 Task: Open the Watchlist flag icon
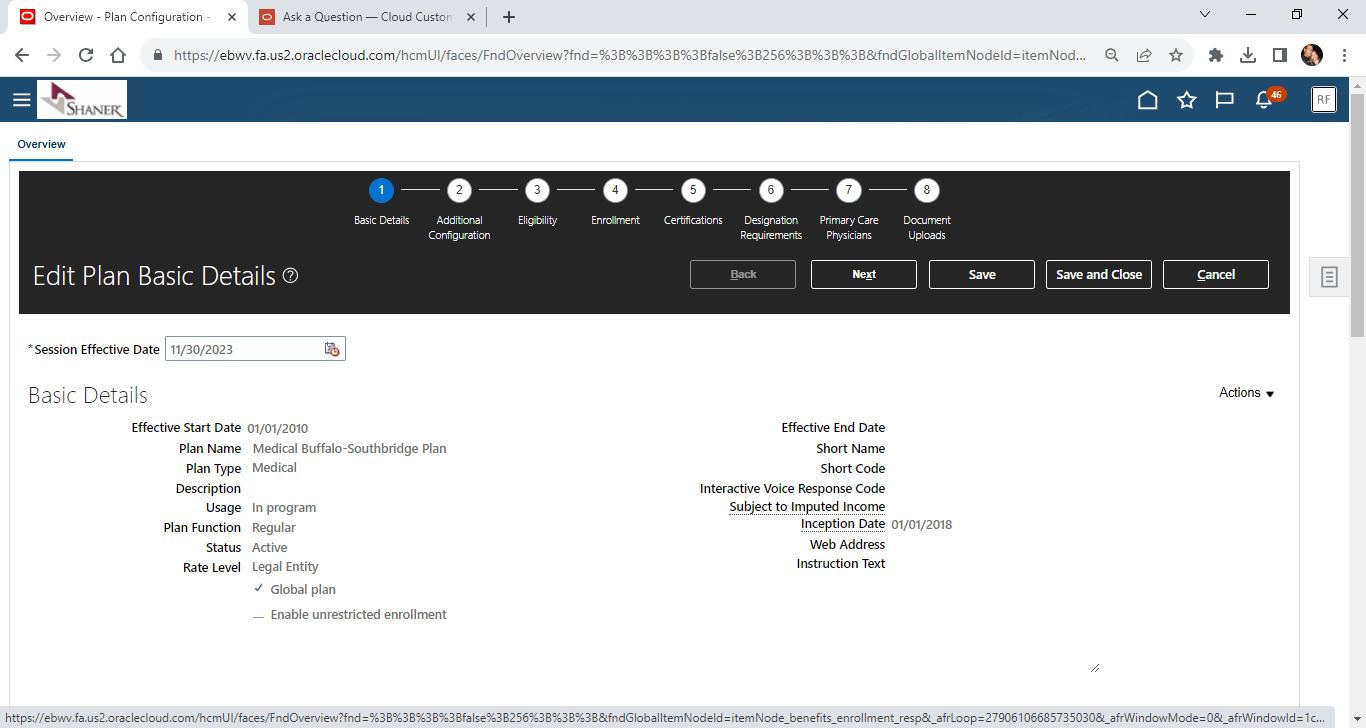point(1224,100)
